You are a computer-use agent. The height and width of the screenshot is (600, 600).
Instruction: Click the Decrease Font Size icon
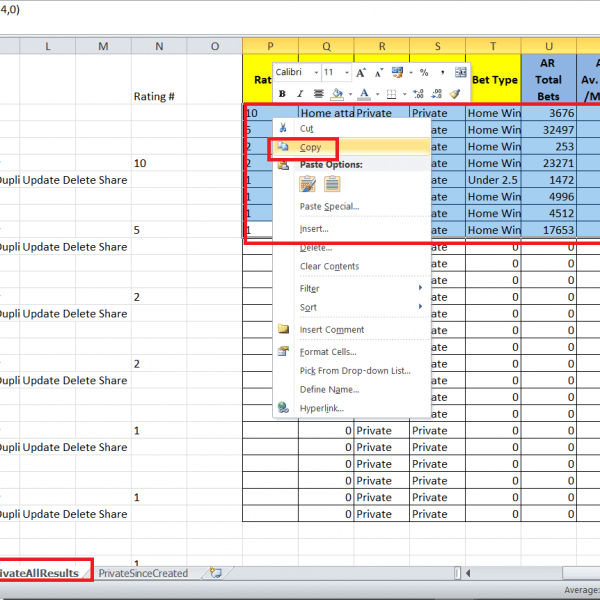[377, 72]
